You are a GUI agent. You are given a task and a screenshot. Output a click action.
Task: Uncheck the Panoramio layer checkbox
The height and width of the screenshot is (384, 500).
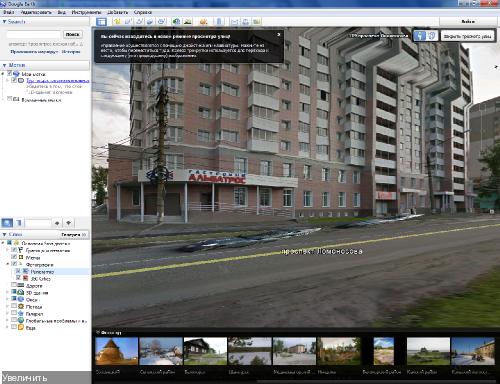point(19,271)
